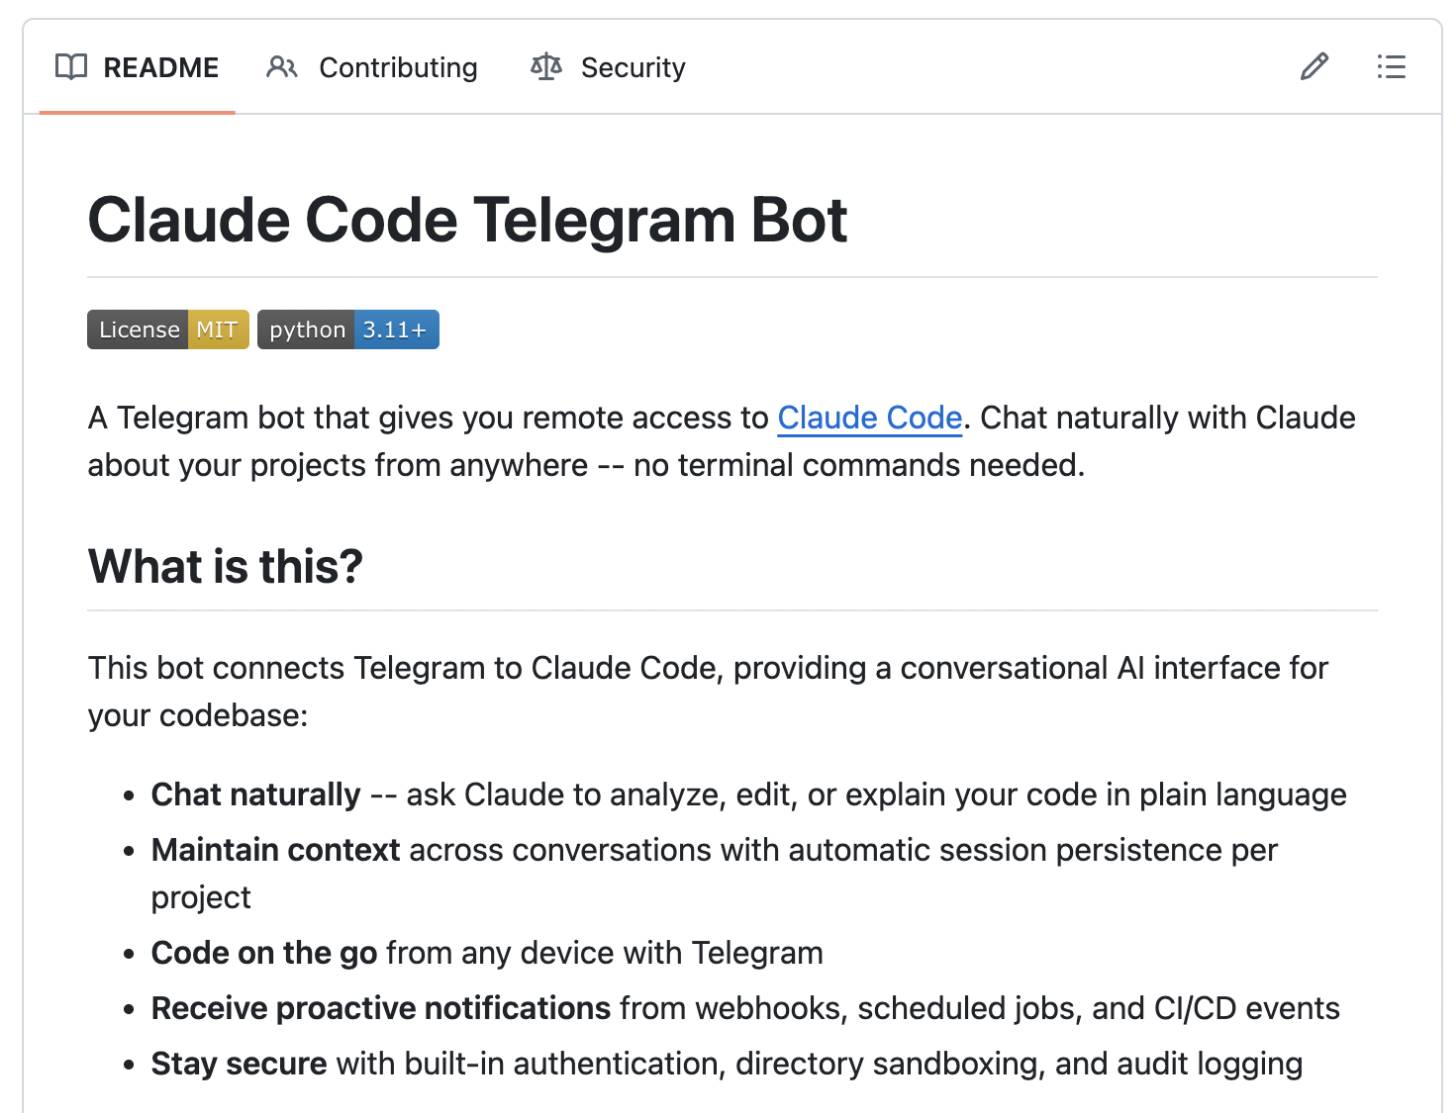Open the Security tab
The width and height of the screenshot is (1456, 1113).
pos(632,67)
